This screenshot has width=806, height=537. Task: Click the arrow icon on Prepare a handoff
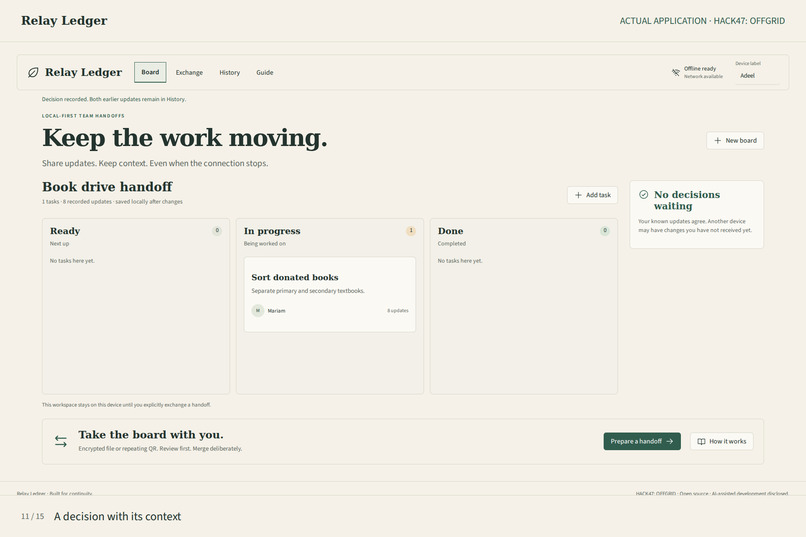[x=669, y=441]
